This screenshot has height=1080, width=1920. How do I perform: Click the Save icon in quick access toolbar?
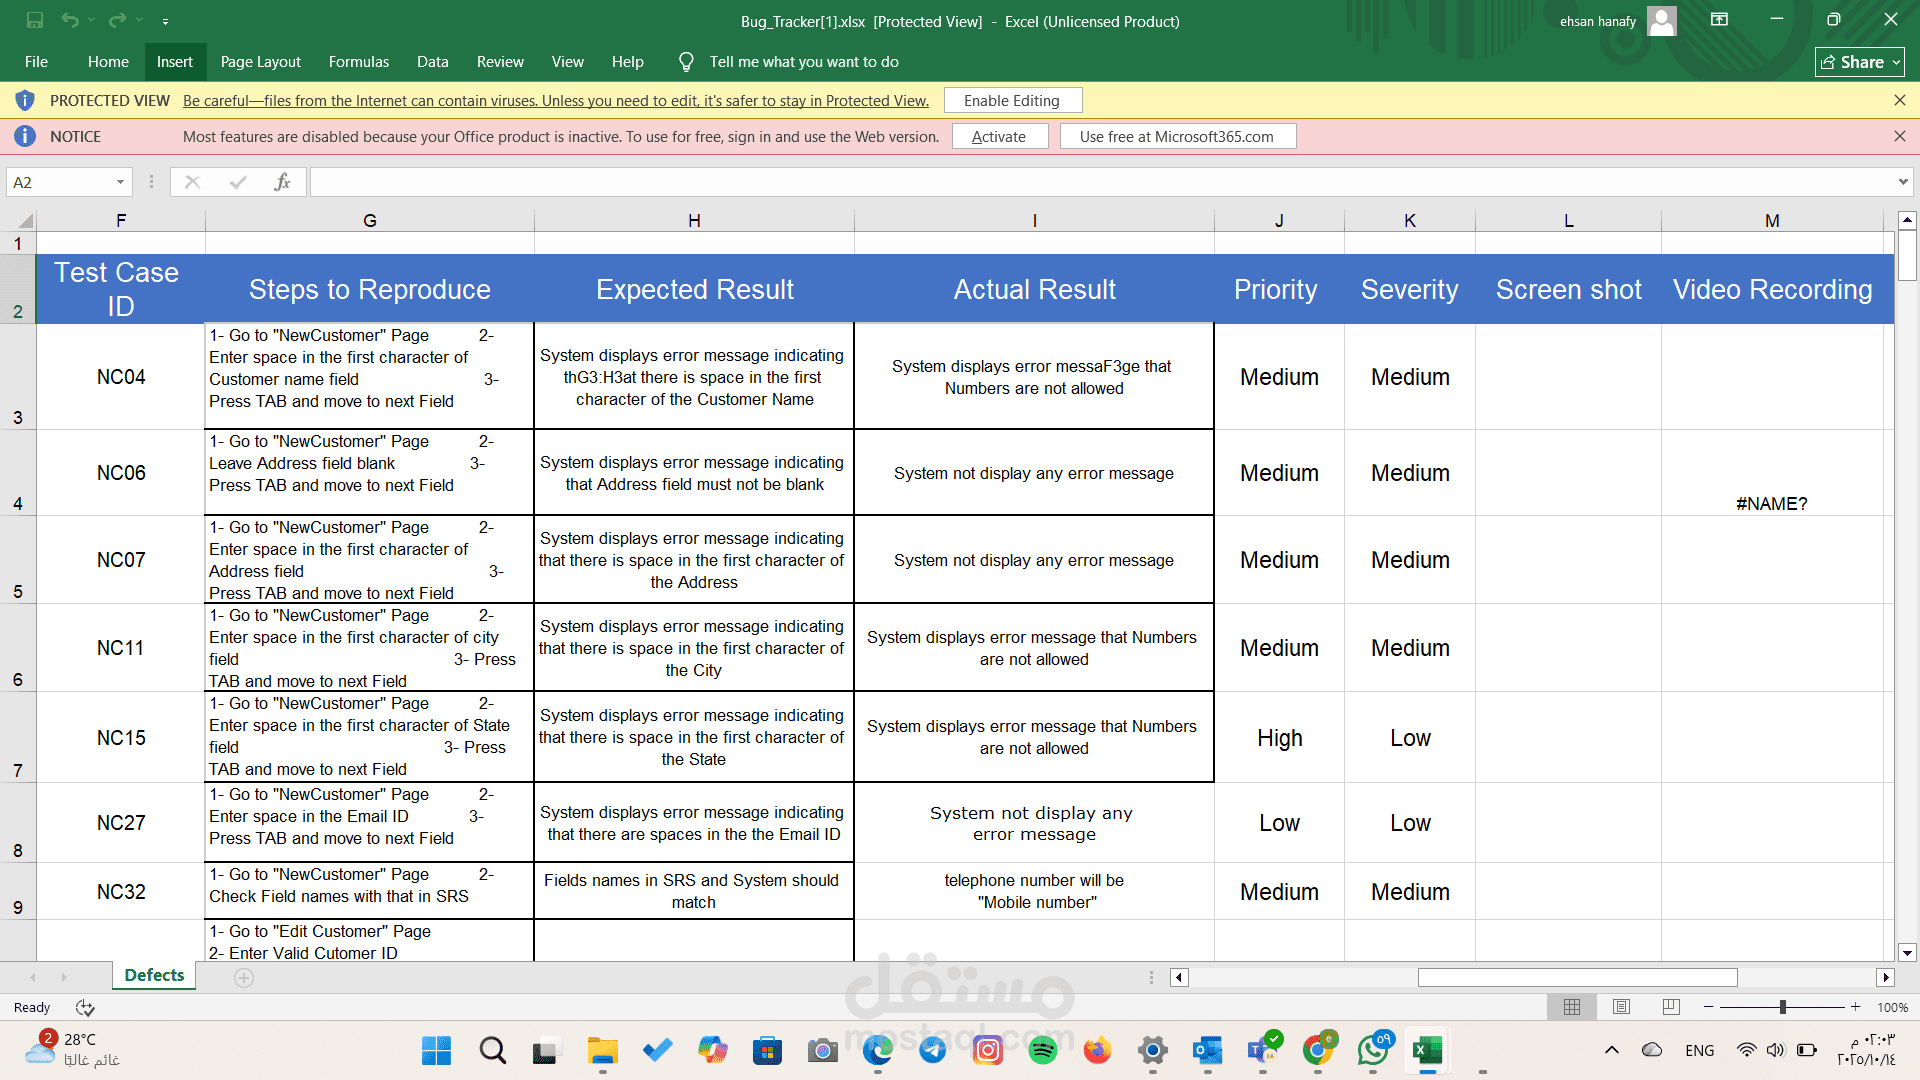click(35, 21)
